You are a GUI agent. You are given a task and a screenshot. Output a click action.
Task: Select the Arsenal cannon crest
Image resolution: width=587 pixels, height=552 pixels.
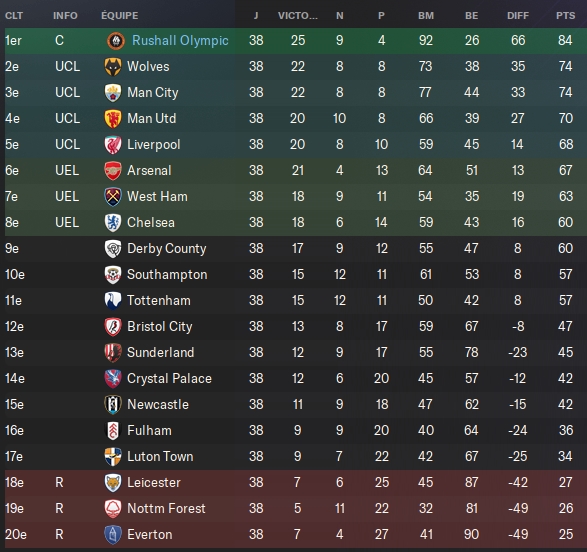point(113,171)
